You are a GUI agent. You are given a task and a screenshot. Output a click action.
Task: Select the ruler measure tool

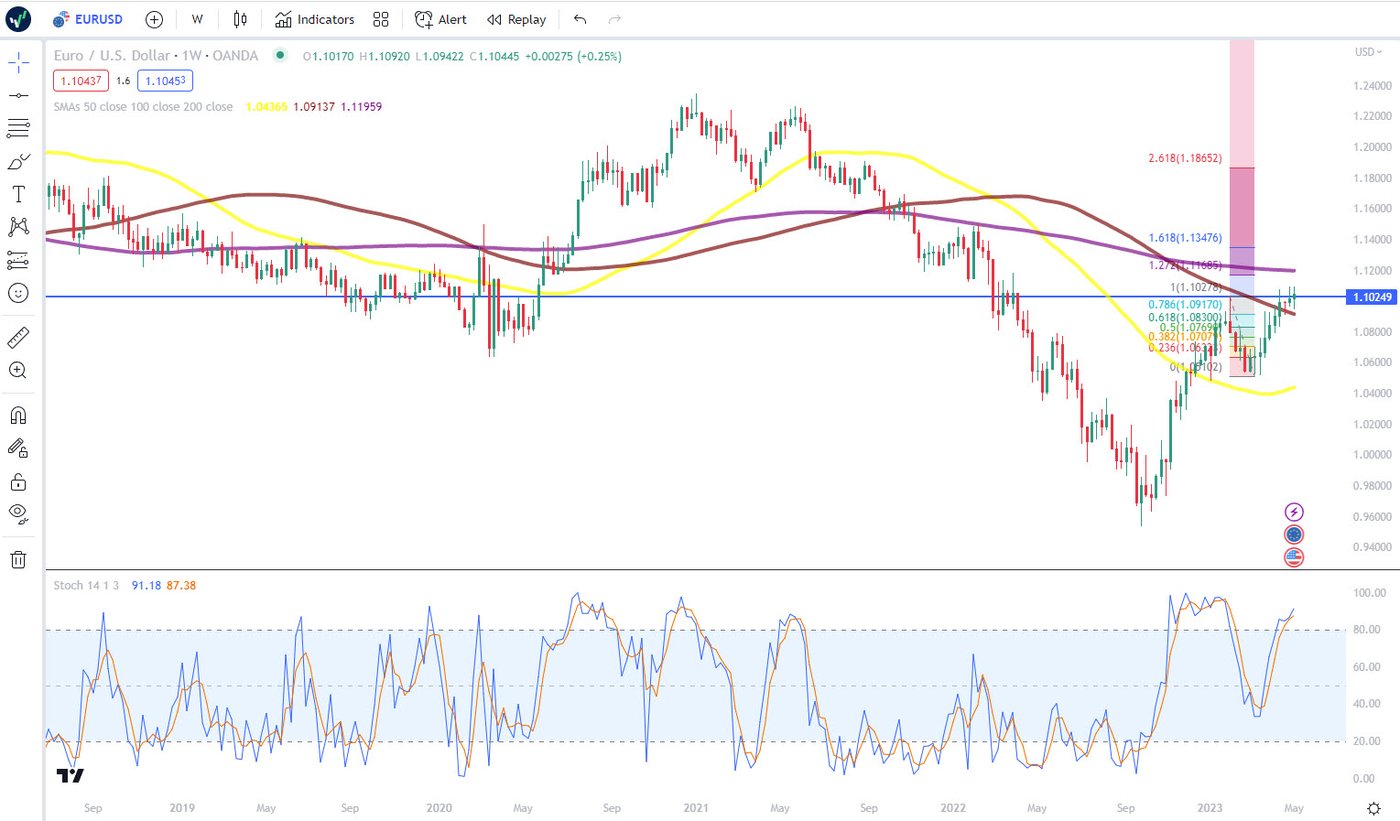(18, 337)
